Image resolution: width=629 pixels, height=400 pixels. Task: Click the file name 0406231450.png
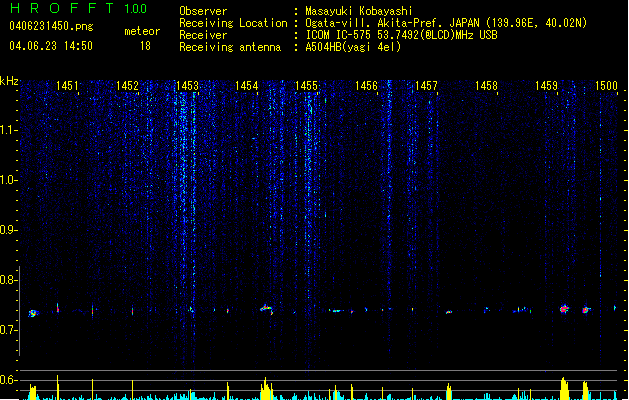click(51, 26)
